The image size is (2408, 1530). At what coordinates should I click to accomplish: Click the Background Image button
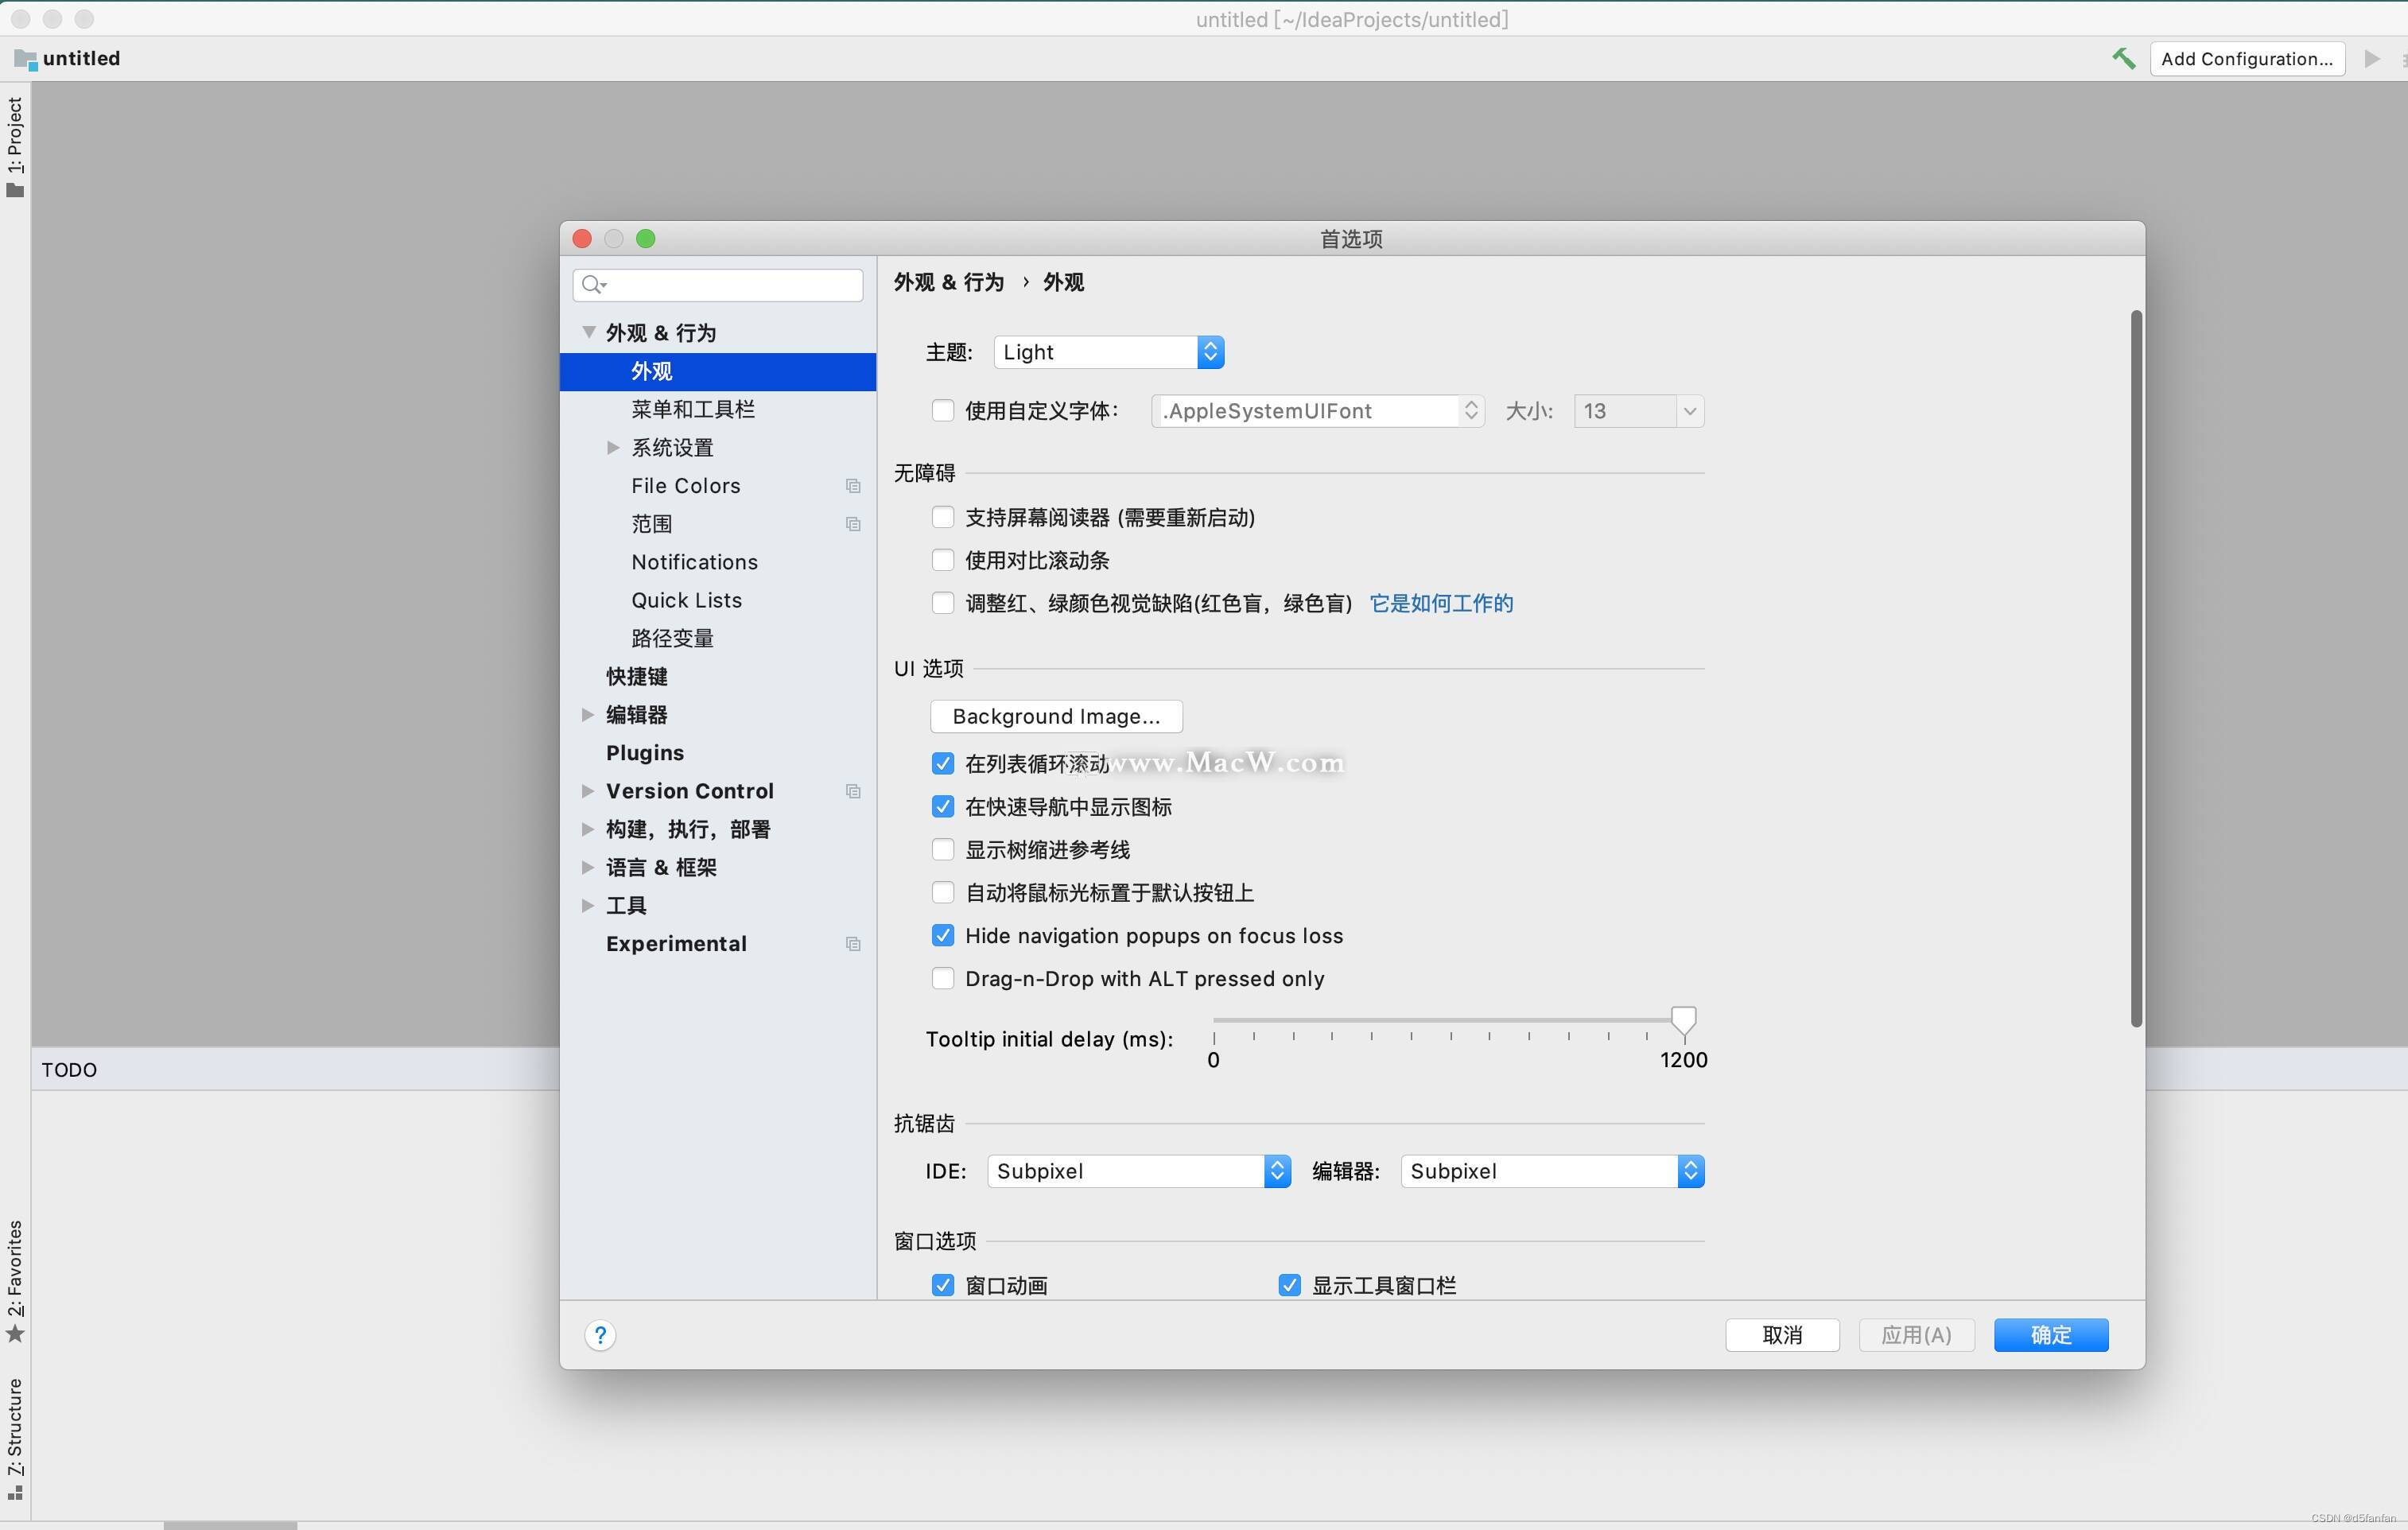[x=1055, y=716]
